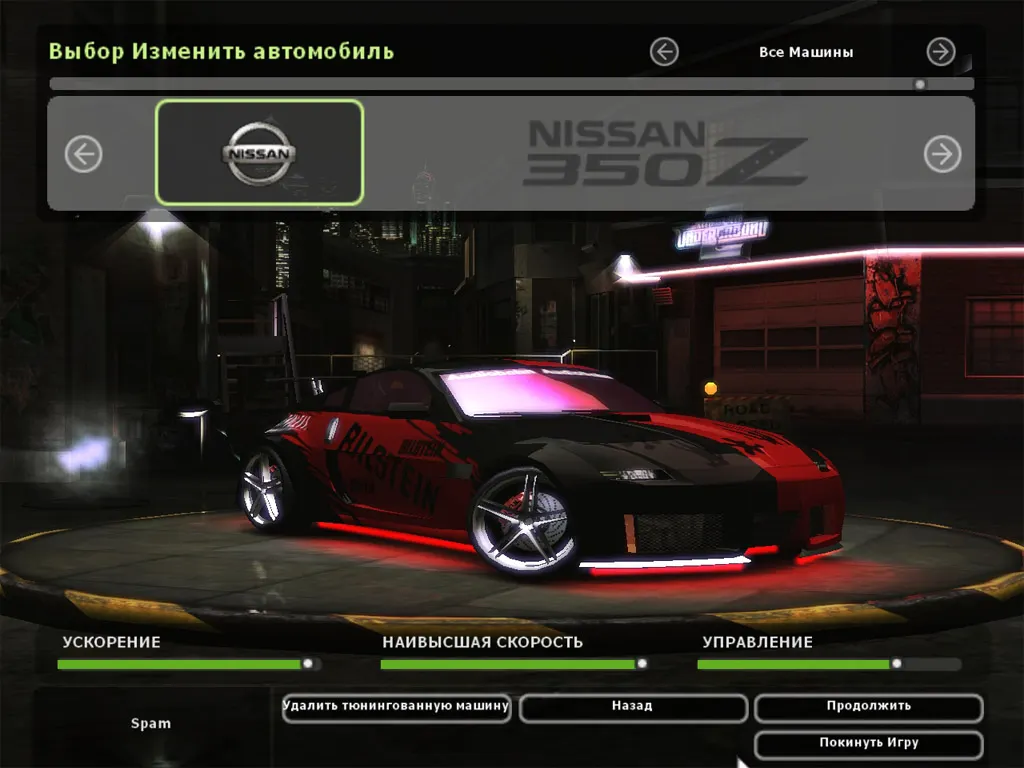Click the Назад button
This screenshot has width=1024, height=768.
coord(633,708)
